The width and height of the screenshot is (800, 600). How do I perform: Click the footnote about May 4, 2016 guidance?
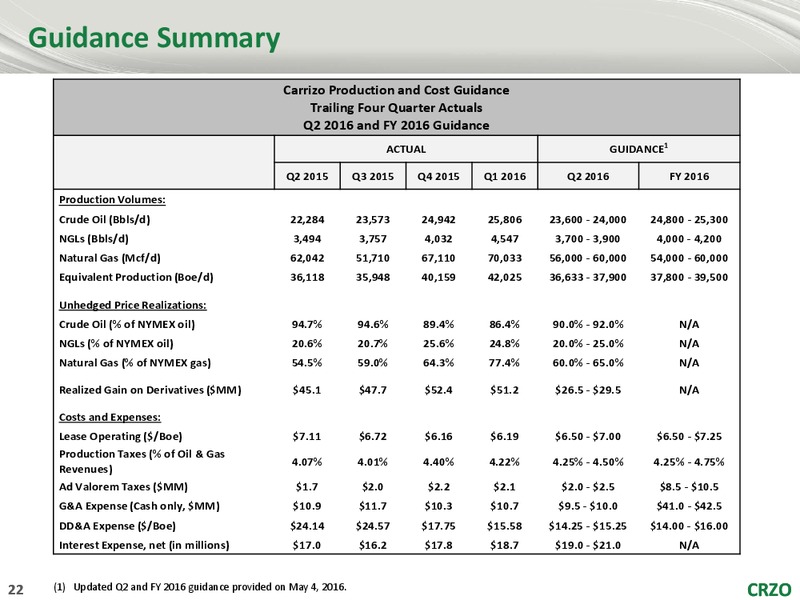pyautogui.click(x=200, y=587)
